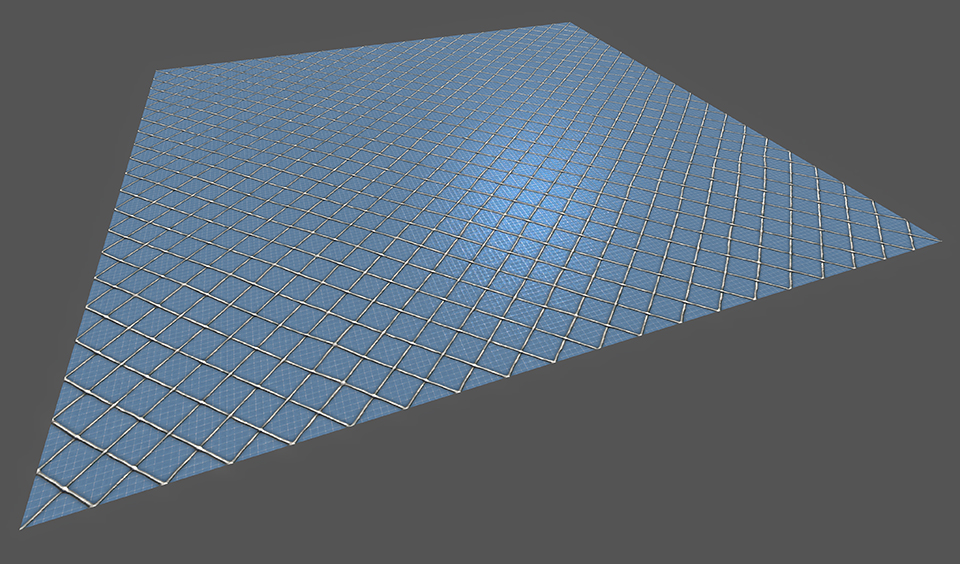Image resolution: width=960 pixels, height=564 pixels.
Task: Select the midpoint of the plane's long bottom edge
Action: [x=480, y=384]
